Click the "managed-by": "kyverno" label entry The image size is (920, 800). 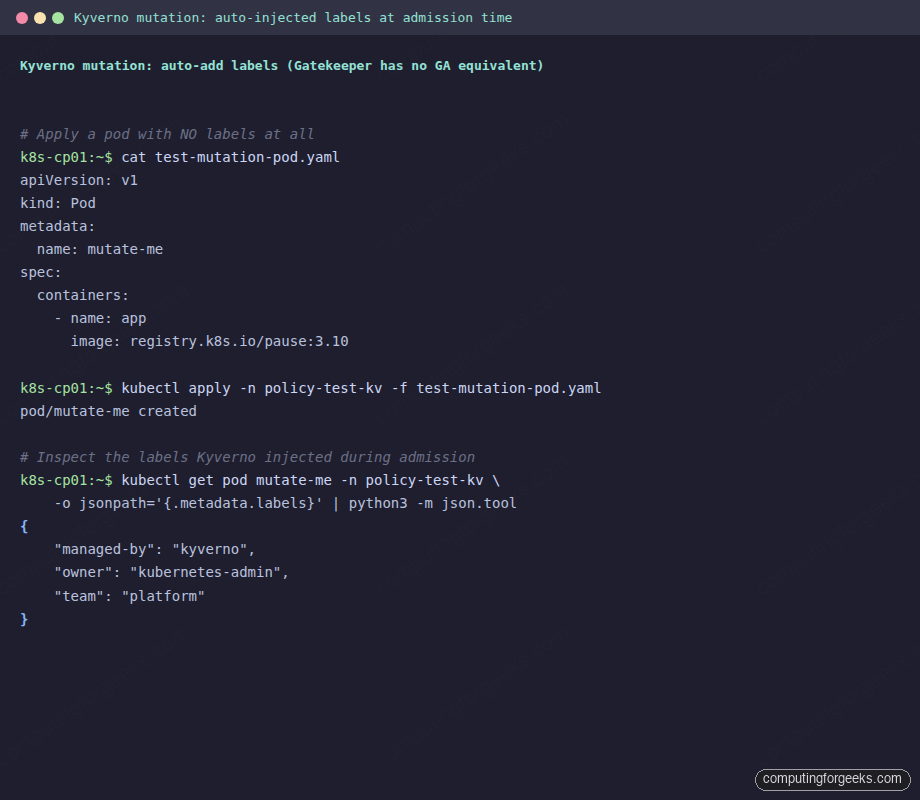coord(155,549)
